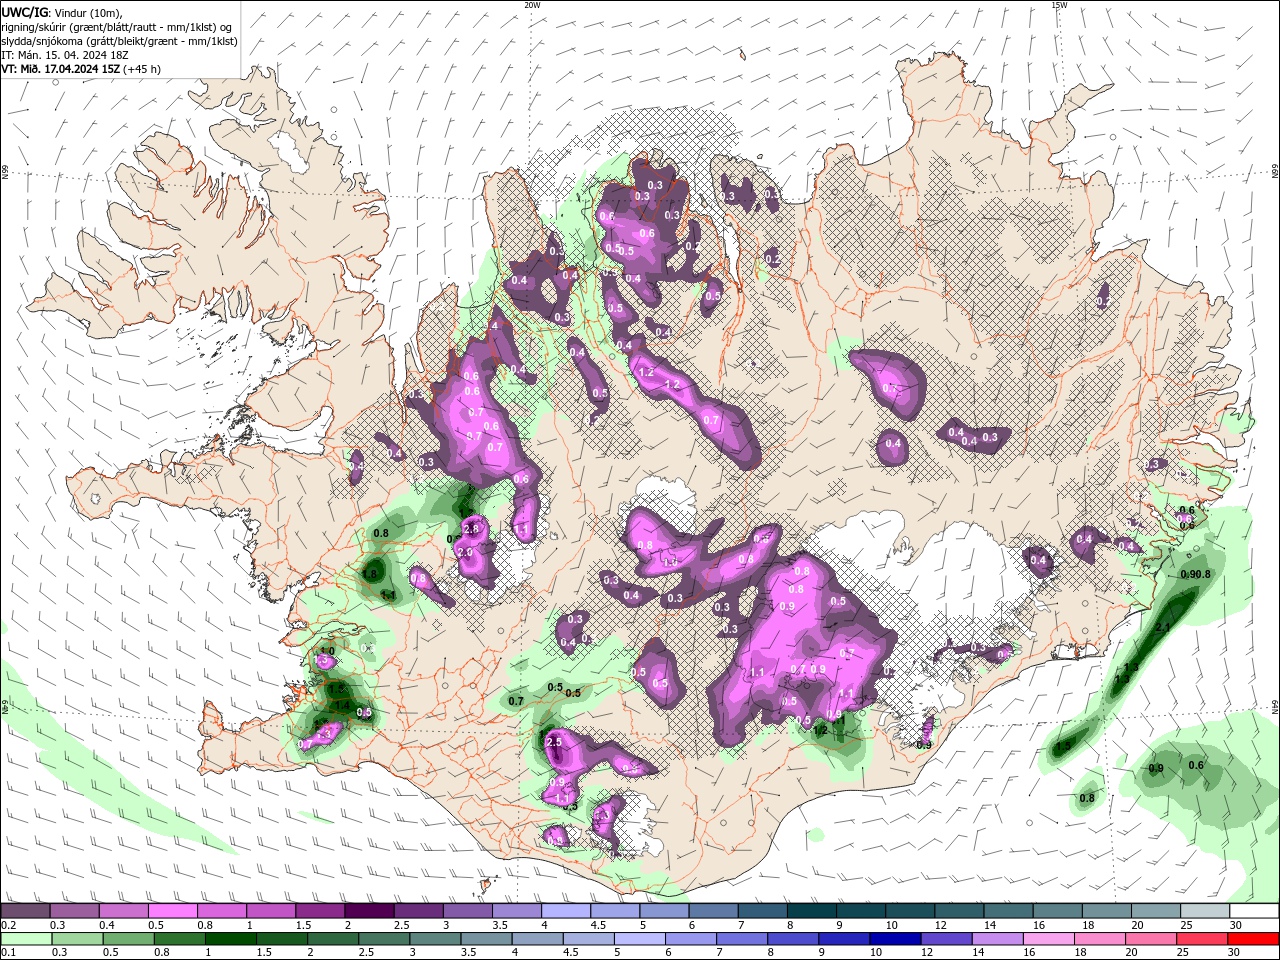
Task: Click the pale green 0.1 rain legend swatch
Action: pos(26,939)
